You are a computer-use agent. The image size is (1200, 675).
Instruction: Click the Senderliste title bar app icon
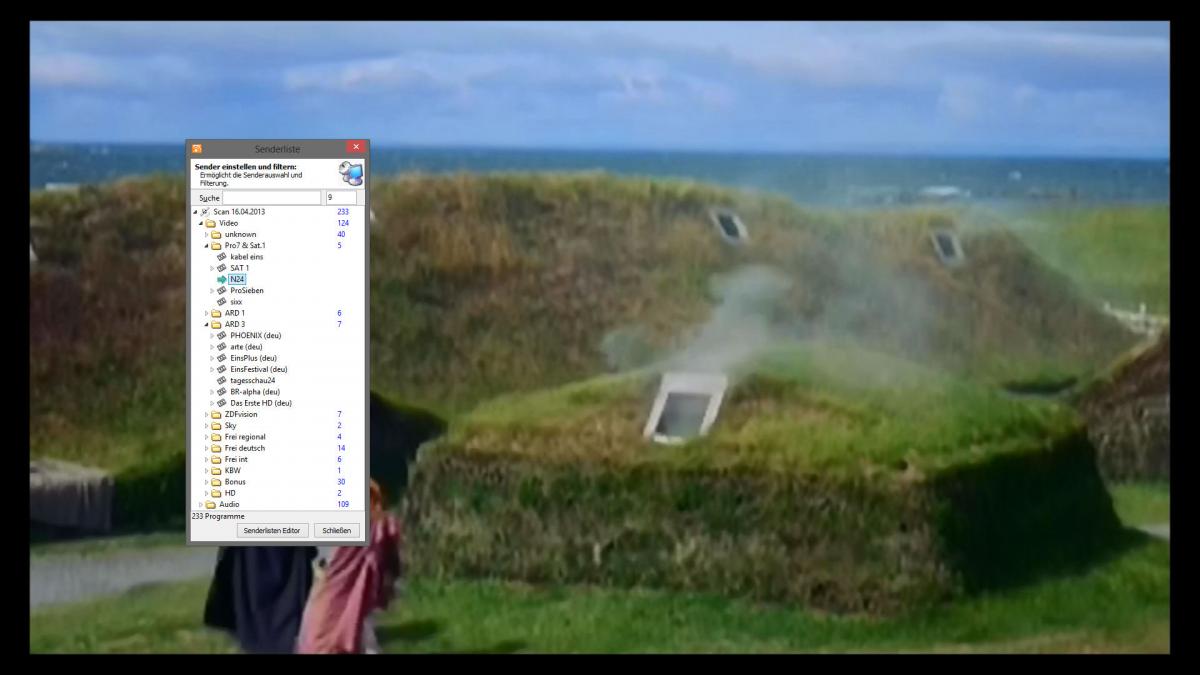click(x=197, y=149)
